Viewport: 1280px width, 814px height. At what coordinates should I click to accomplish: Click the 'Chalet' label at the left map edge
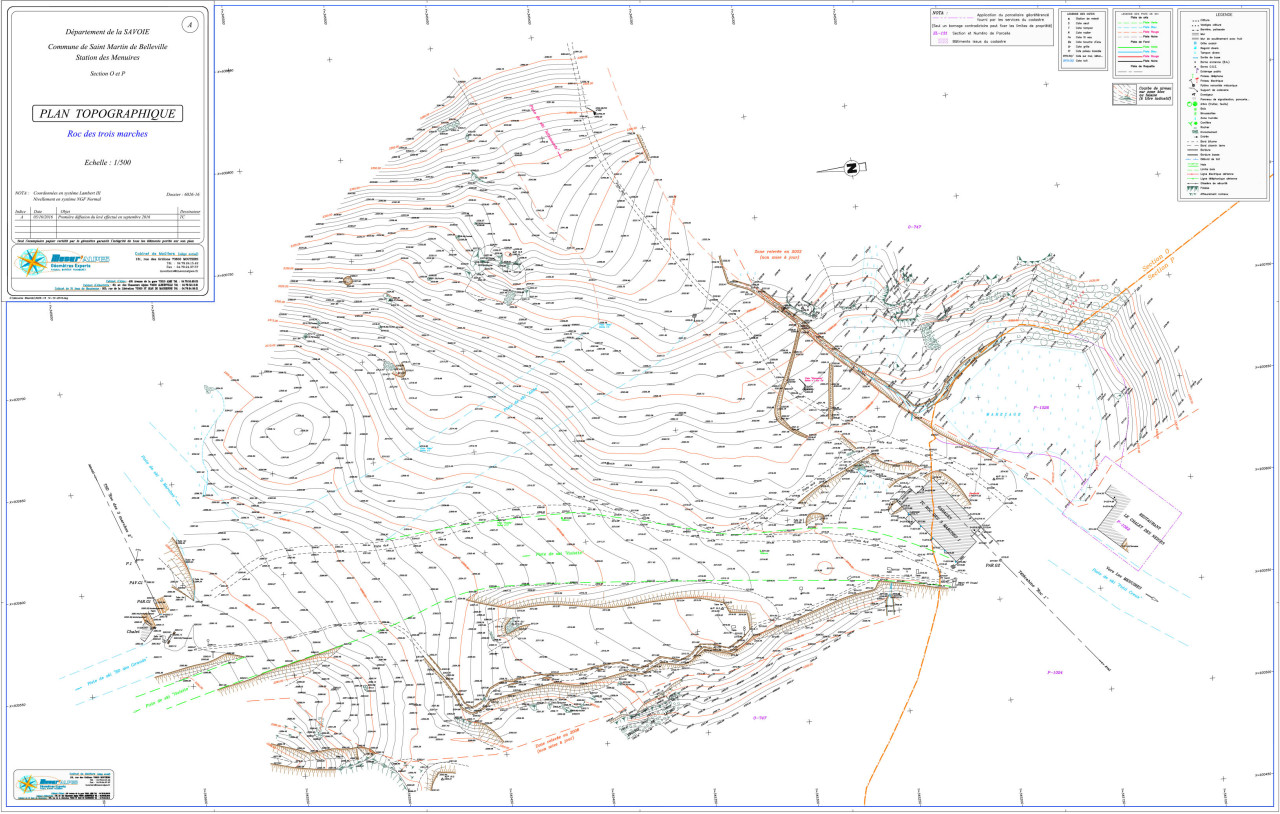point(133,632)
